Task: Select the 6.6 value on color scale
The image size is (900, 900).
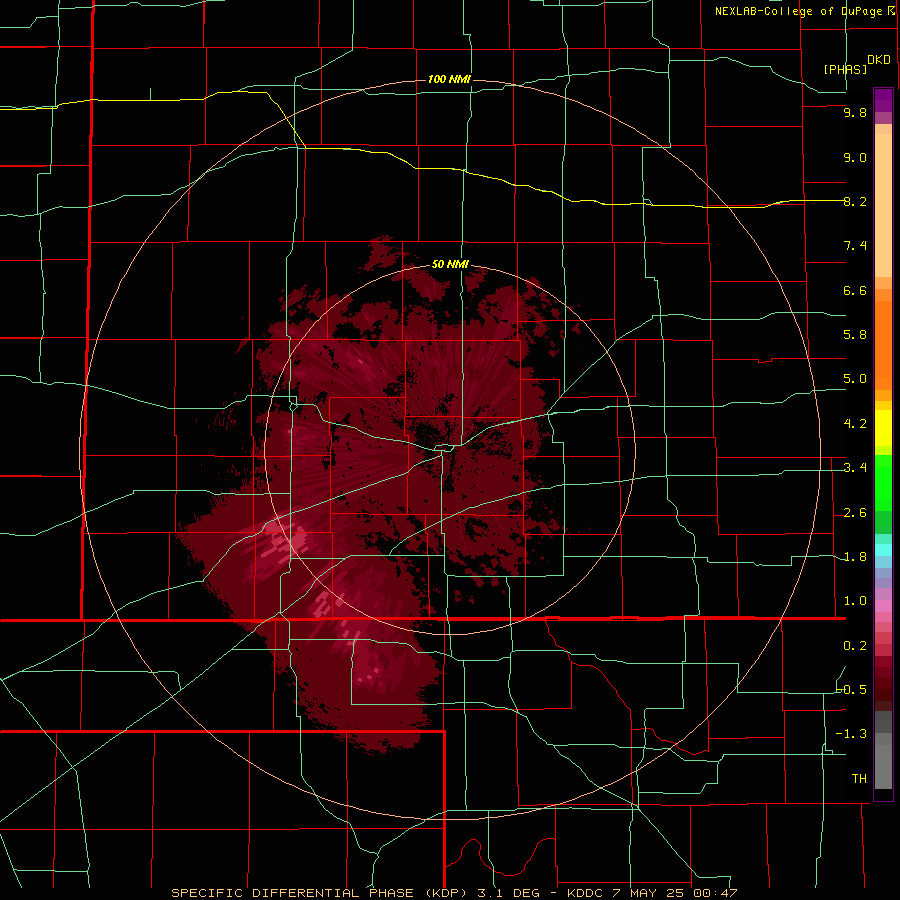Action: coord(855,290)
